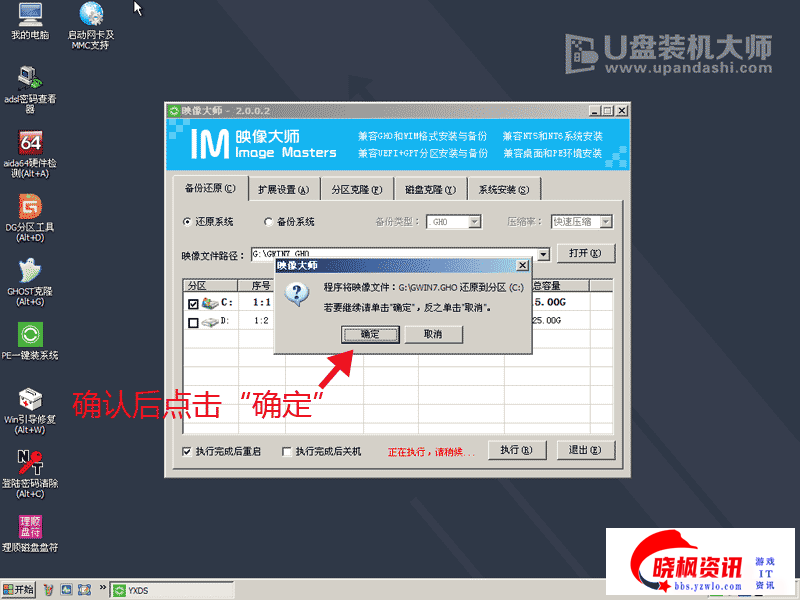The height and width of the screenshot is (600, 800).
Task: Open the 我的电脑 desktop icon
Action: (x=30, y=18)
